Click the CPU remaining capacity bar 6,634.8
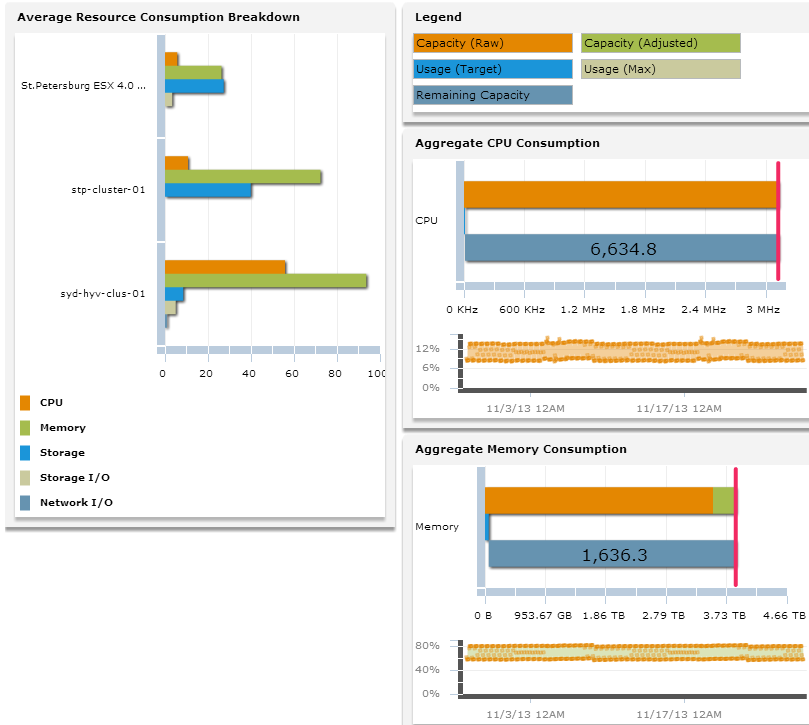The width and height of the screenshot is (809, 725). pyautogui.click(x=621, y=248)
